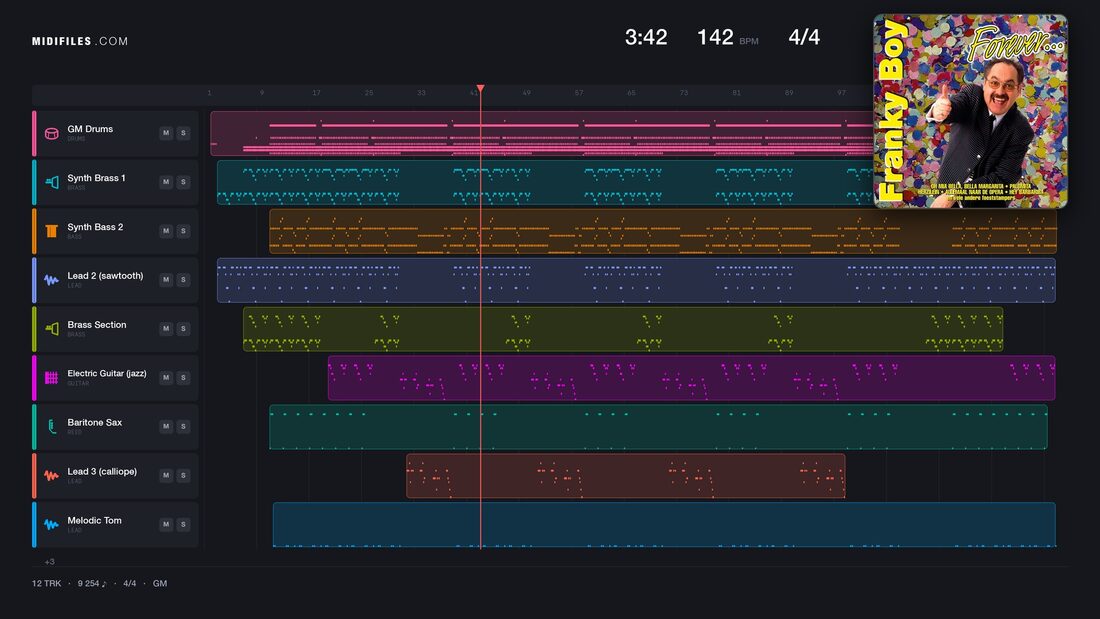The image size is (1100, 619).
Task: Click the Lead 3 (calliope) waveform icon
Action: point(51,475)
